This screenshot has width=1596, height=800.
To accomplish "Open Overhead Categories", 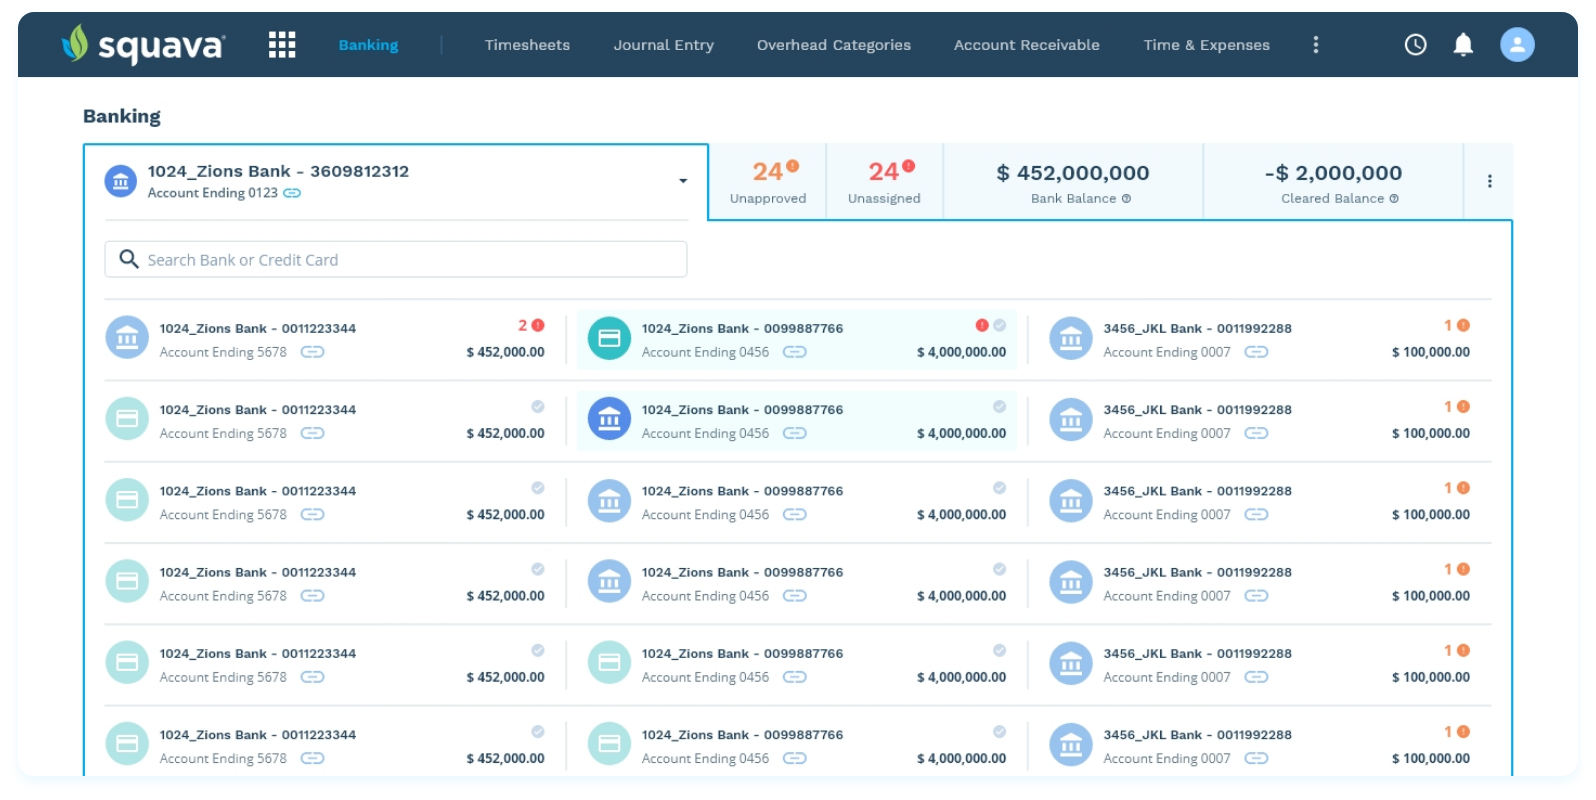I will tap(834, 45).
